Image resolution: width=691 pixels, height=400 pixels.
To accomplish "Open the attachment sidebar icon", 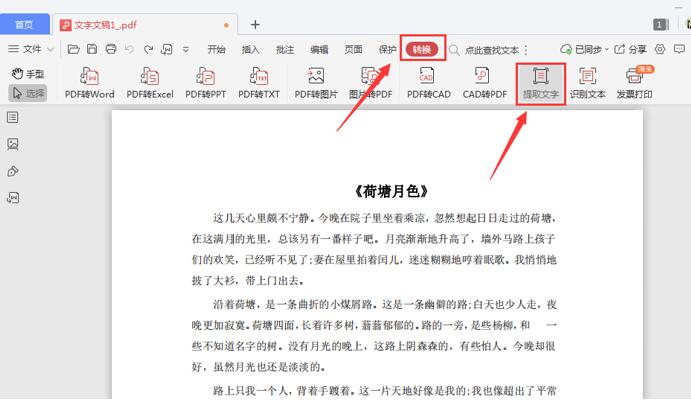I will 13,171.
